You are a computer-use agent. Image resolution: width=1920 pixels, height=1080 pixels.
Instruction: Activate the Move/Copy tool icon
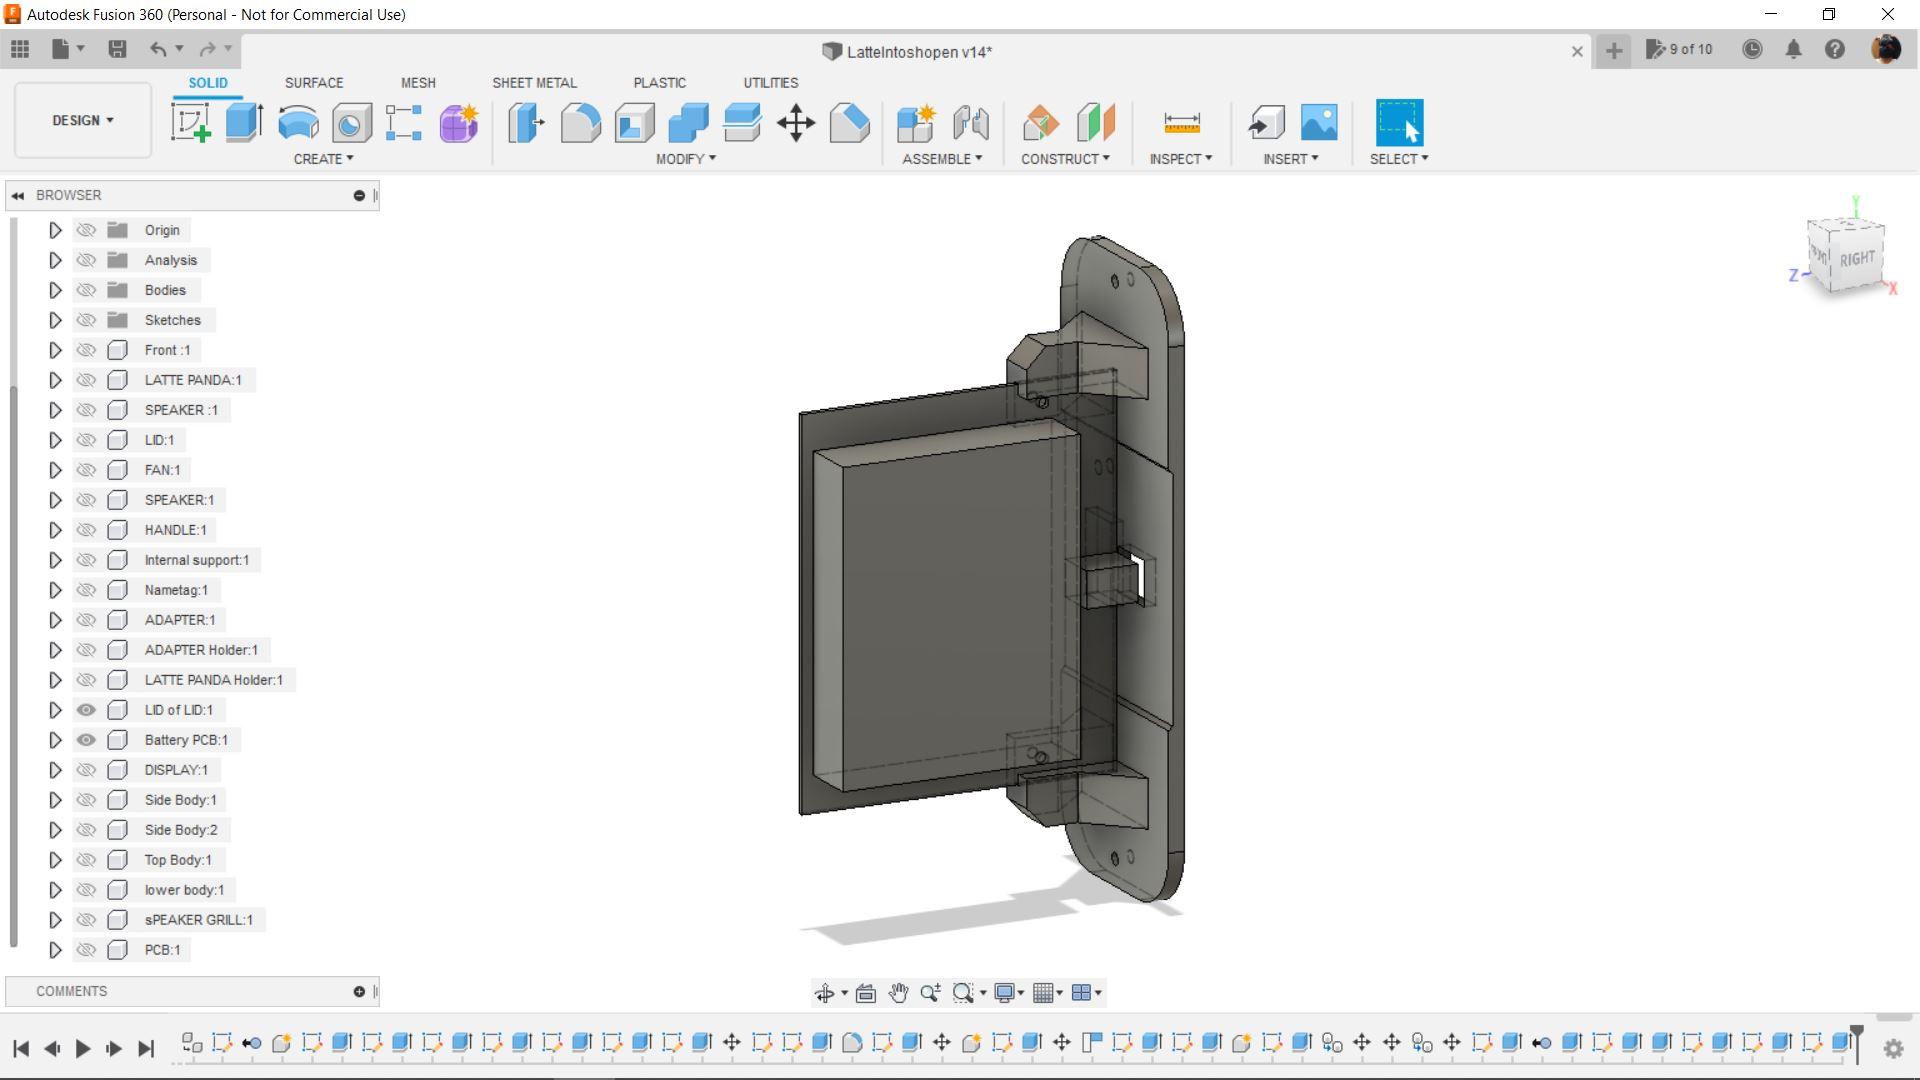[796, 123]
